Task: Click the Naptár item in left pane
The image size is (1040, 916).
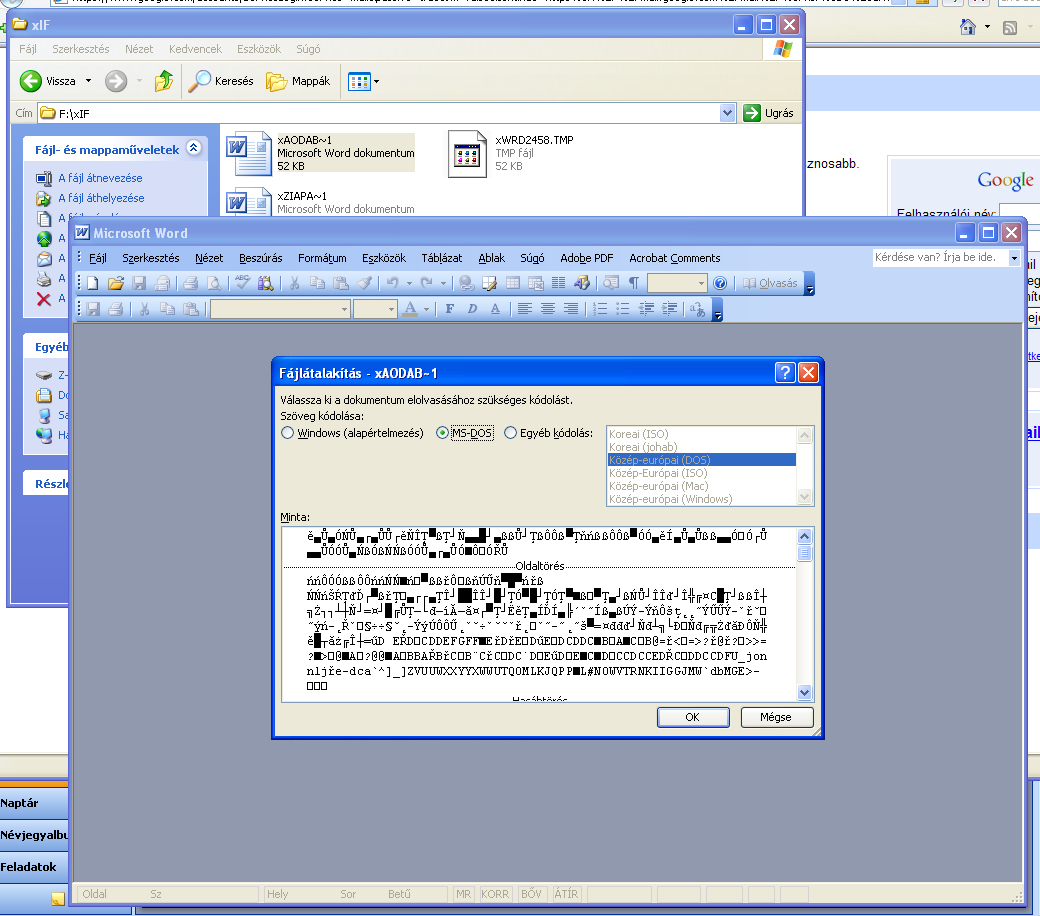Action: click(x=34, y=803)
